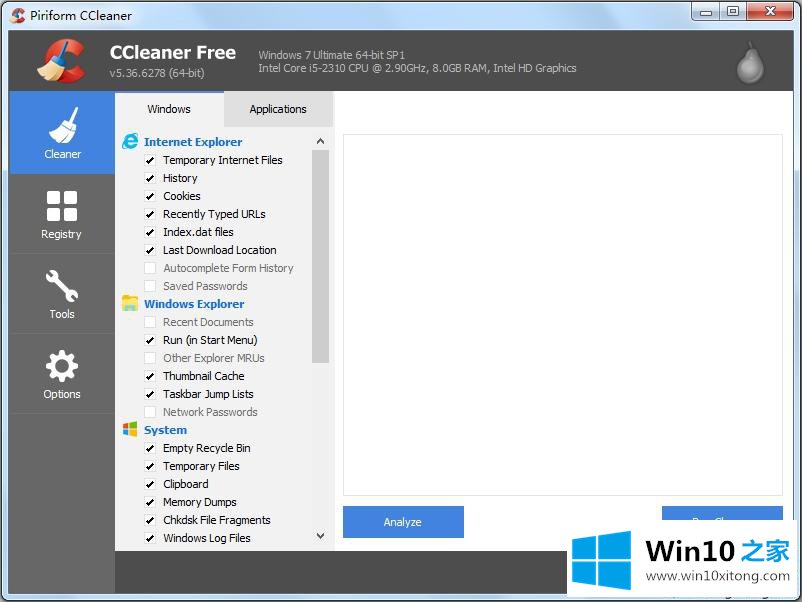Minimize the Piriform CCleaner window
Viewport: 802px width, 602px height.
pyautogui.click(x=706, y=11)
